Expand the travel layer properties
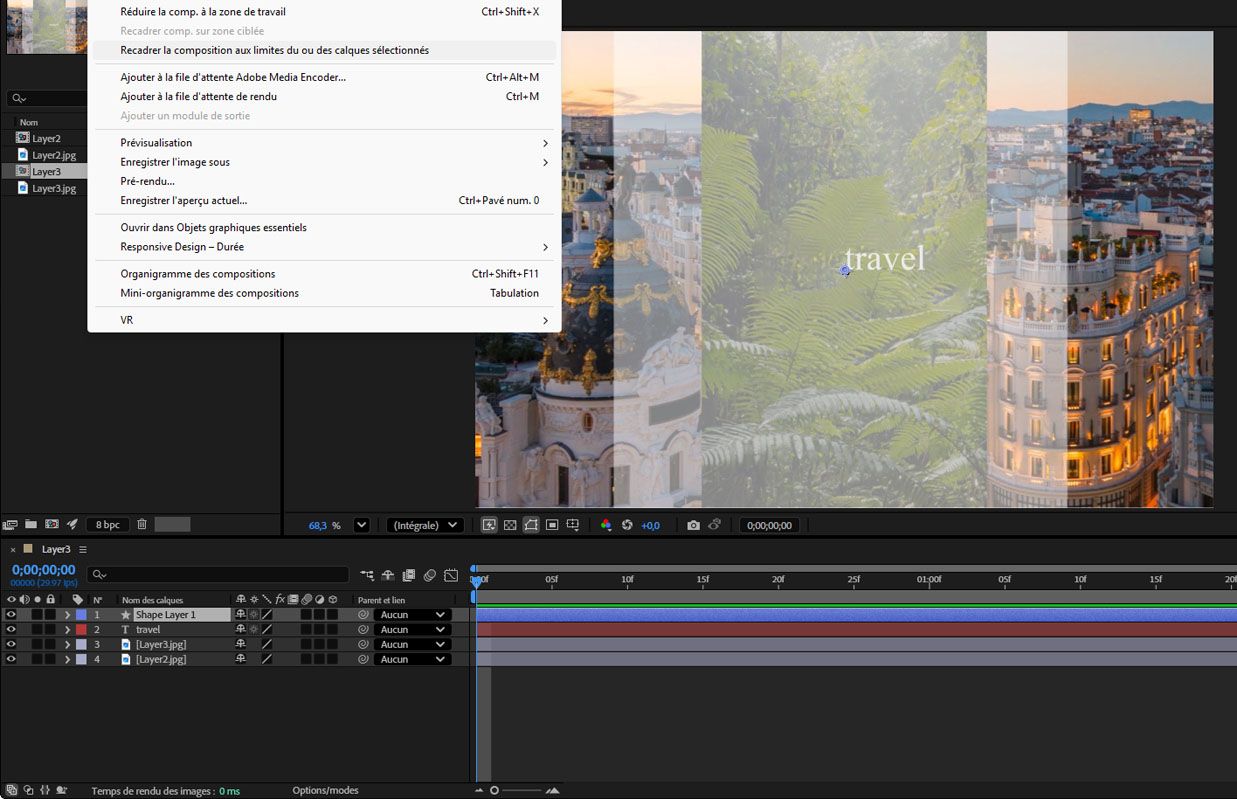The image size is (1237, 799). point(67,630)
